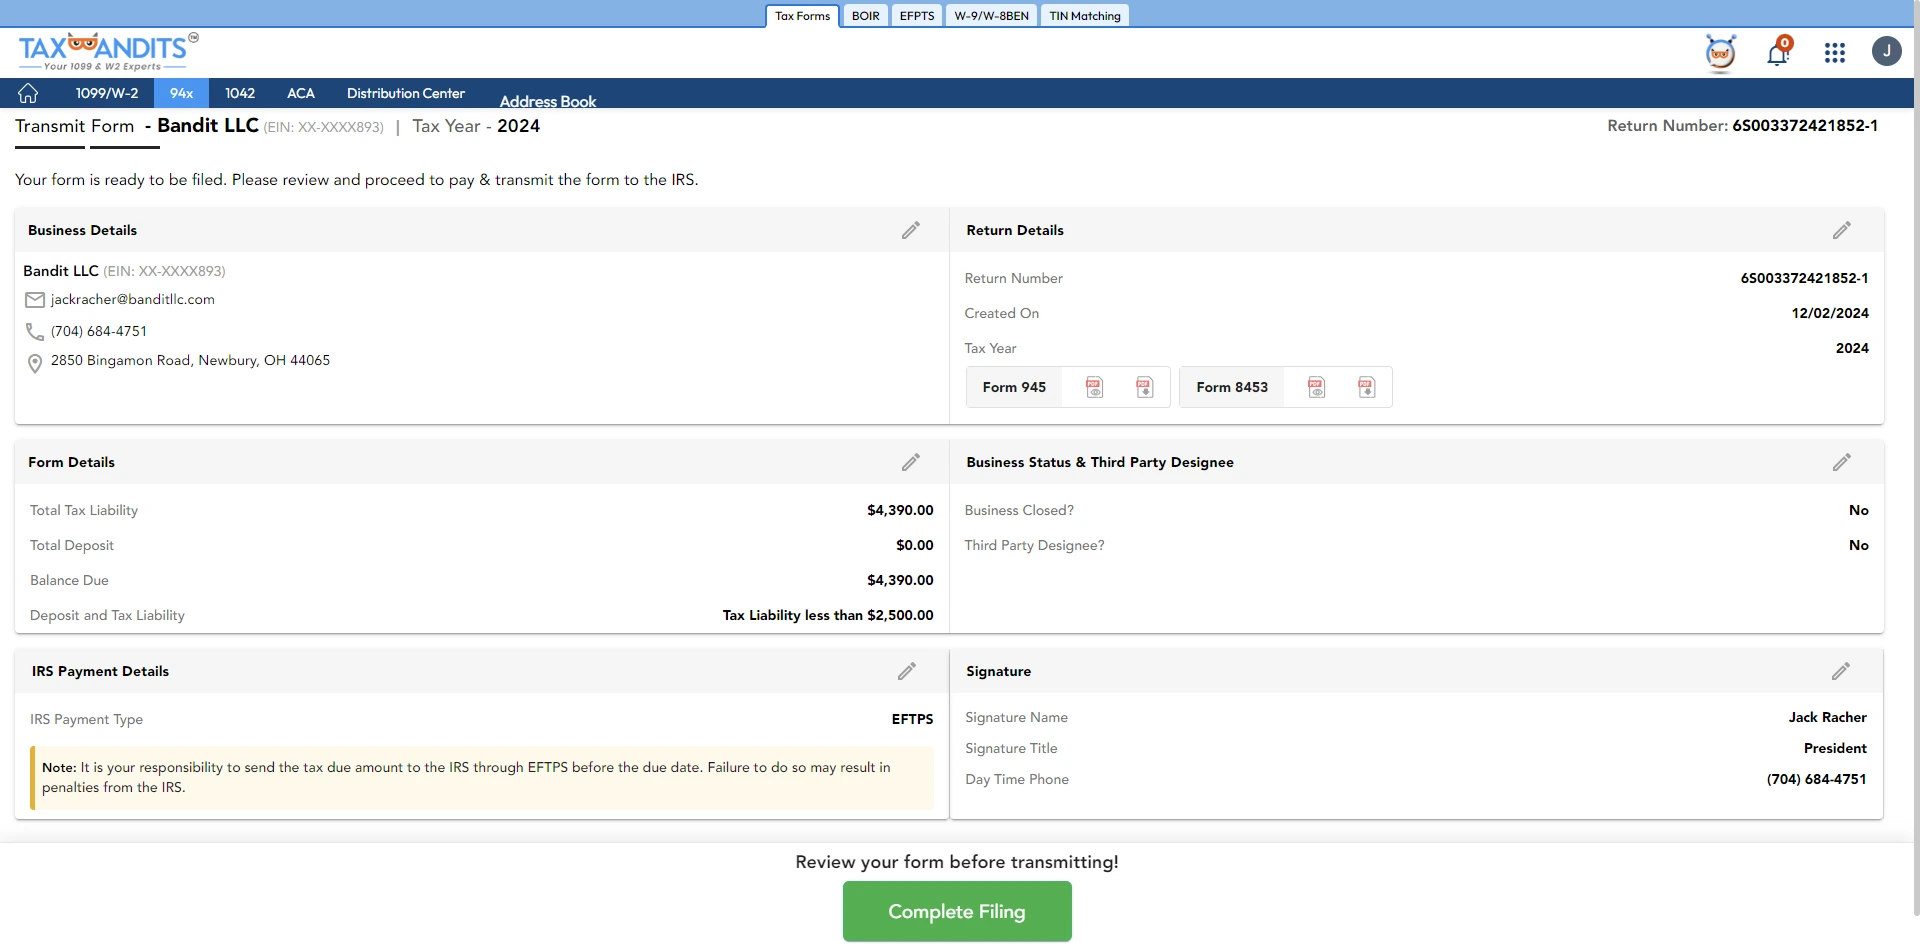Edit the Business Details section
Image resolution: width=1920 pixels, height=951 pixels.
(910, 230)
